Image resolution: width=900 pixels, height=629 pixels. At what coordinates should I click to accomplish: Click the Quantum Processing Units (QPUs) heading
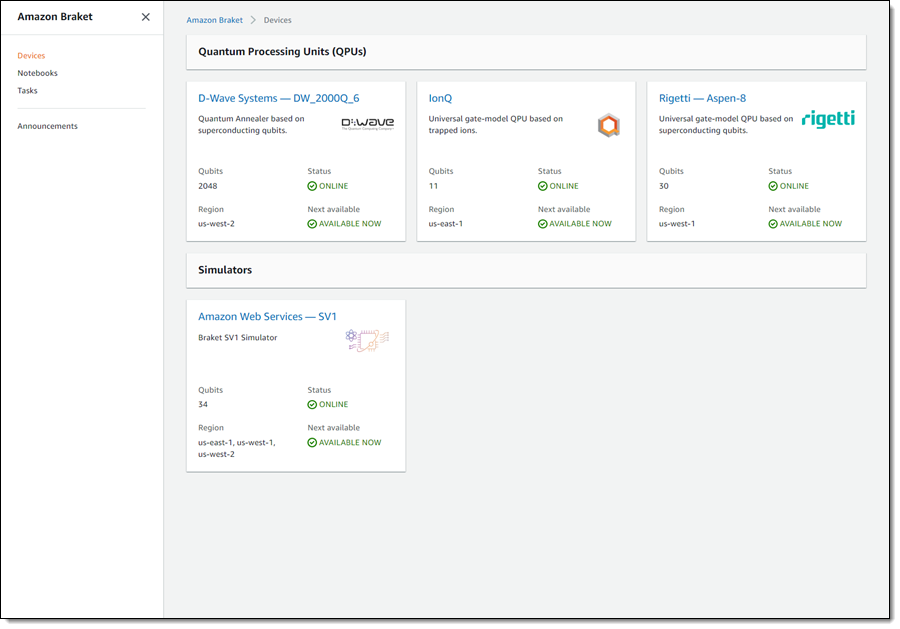[282, 52]
